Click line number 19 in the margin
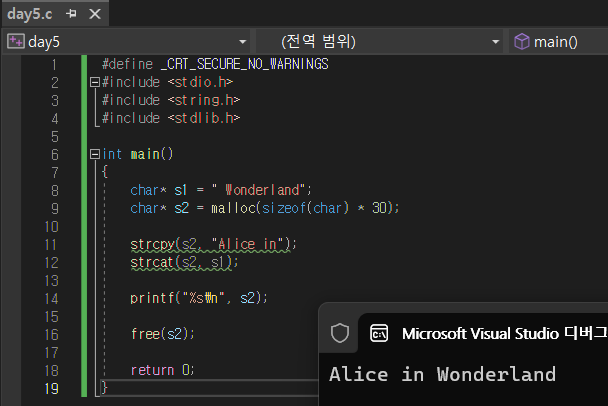The image size is (608, 406). pyautogui.click(x=52, y=388)
